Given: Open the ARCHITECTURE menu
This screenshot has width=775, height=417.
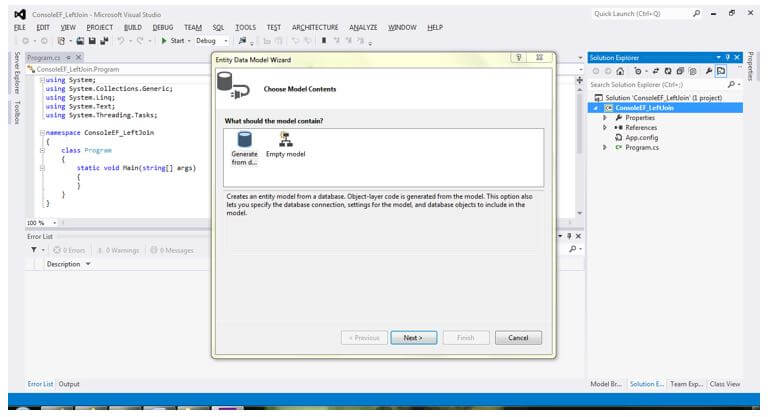Looking at the screenshot, I should click(x=315, y=28).
